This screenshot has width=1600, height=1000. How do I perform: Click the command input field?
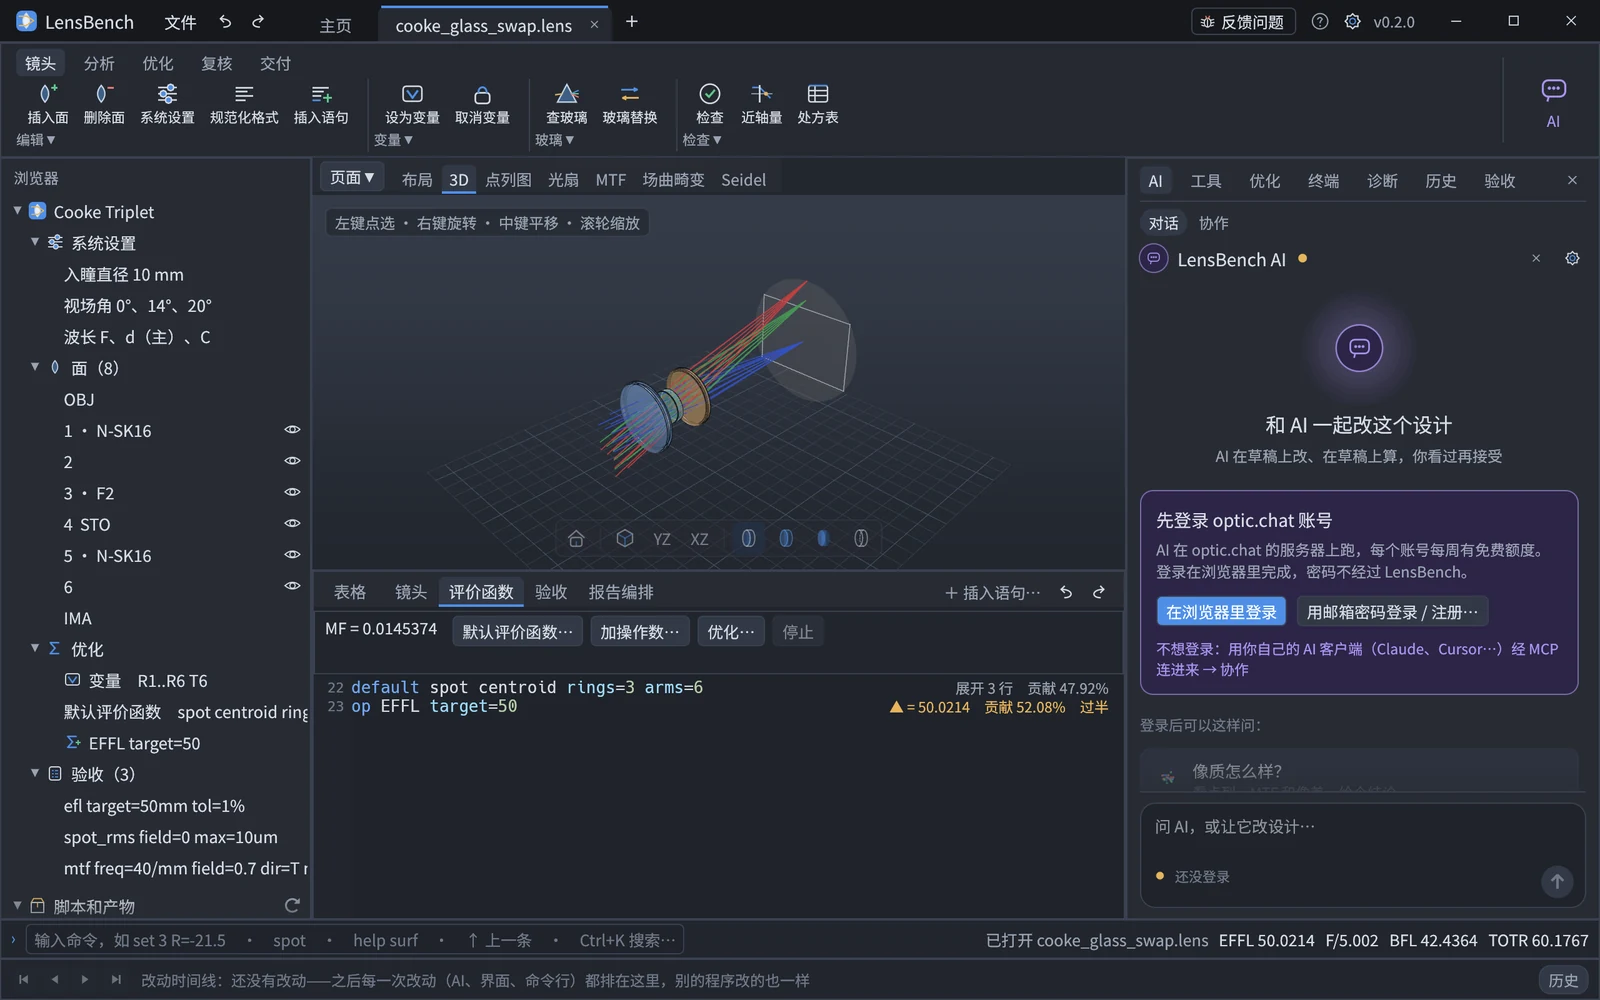point(355,940)
